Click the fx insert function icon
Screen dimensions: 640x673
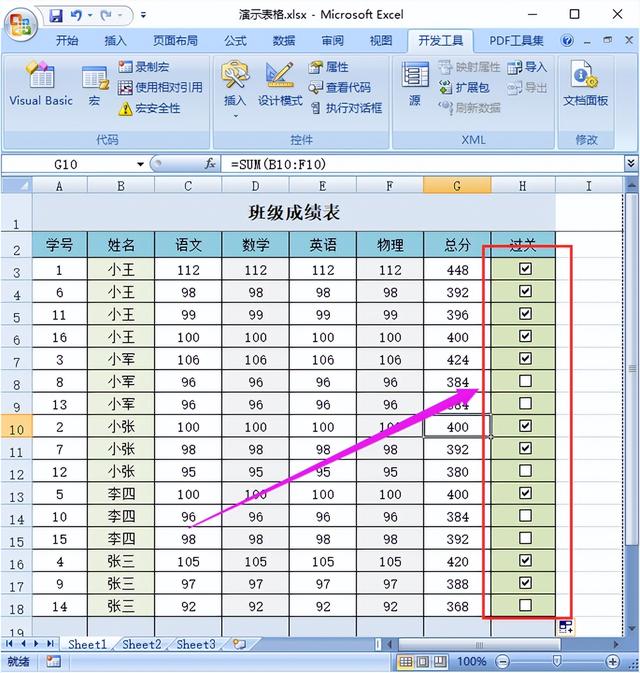(x=210, y=164)
